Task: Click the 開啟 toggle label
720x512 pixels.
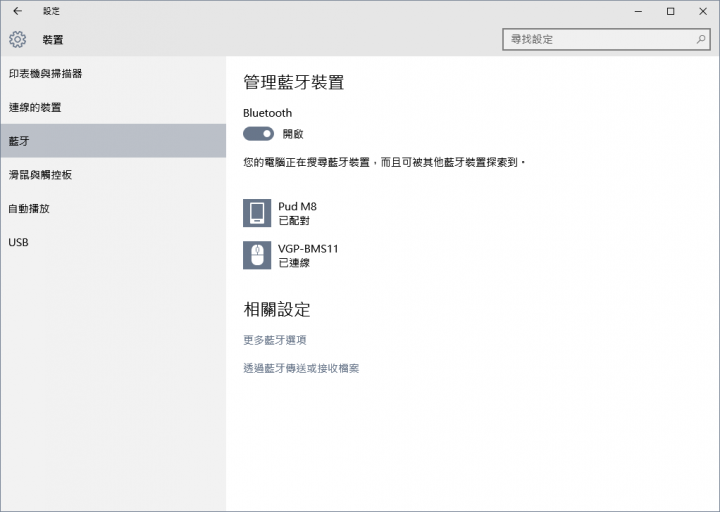Action: (x=293, y=134)
